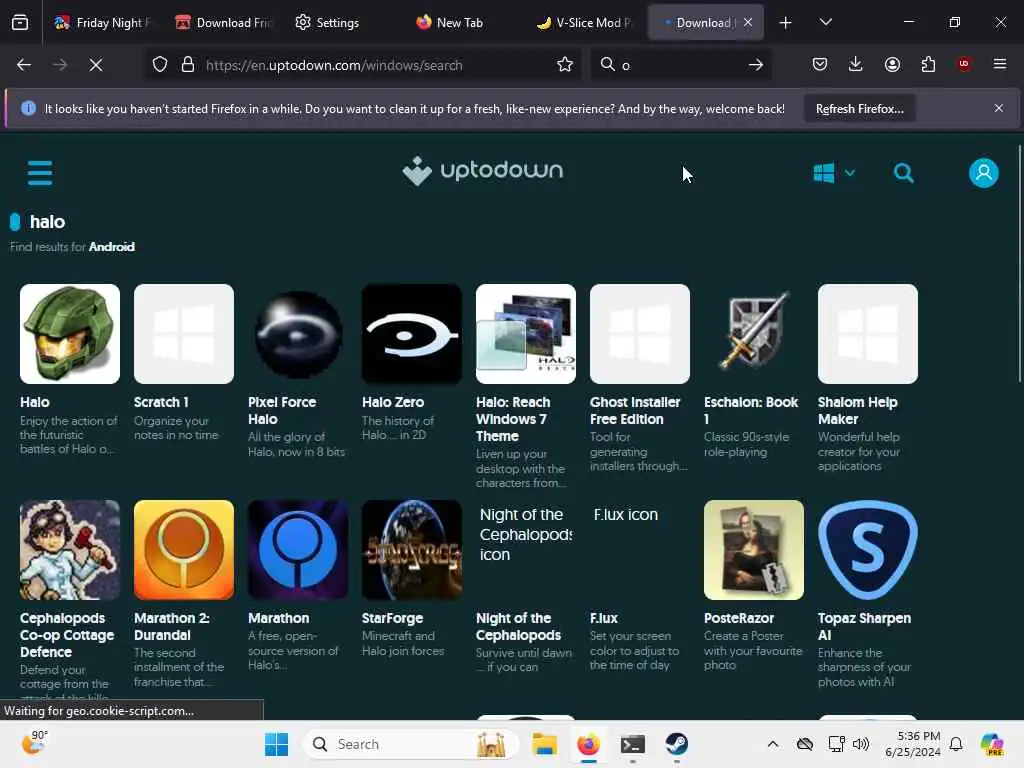Open the Terminal taskbar icon

(x=632, y=744)
